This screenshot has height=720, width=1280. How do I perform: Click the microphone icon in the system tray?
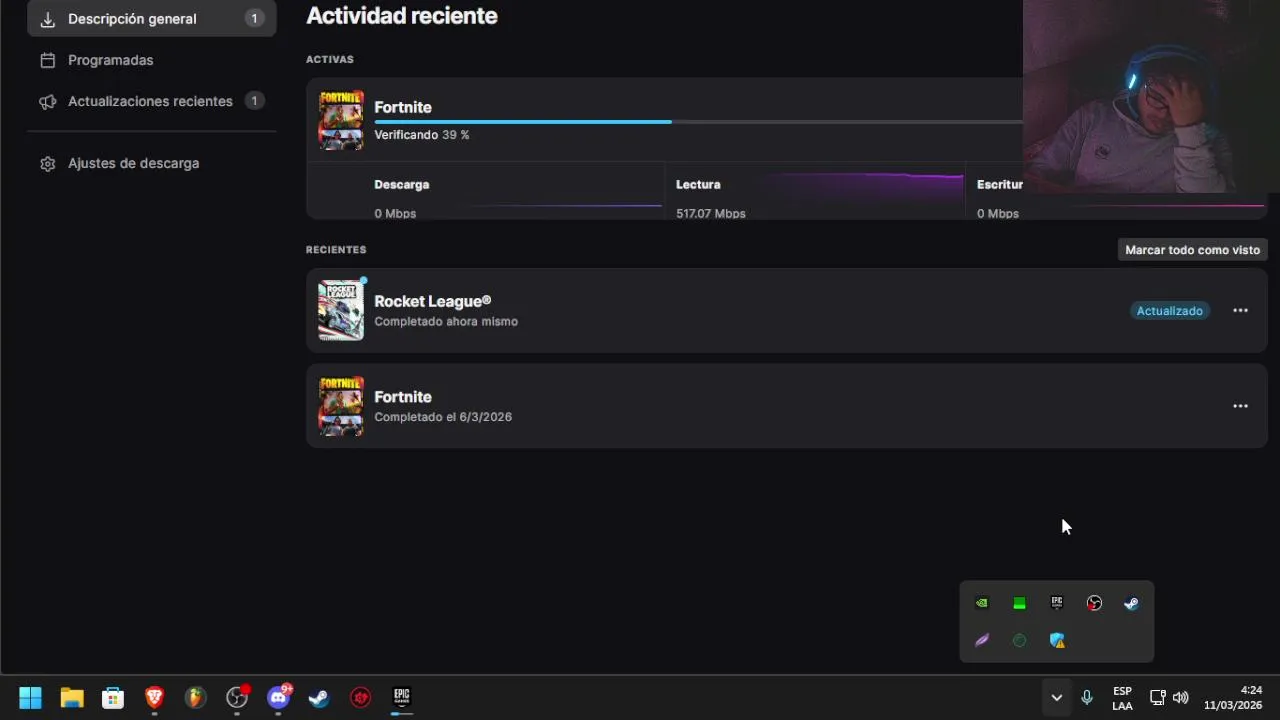pos(1087,698)
